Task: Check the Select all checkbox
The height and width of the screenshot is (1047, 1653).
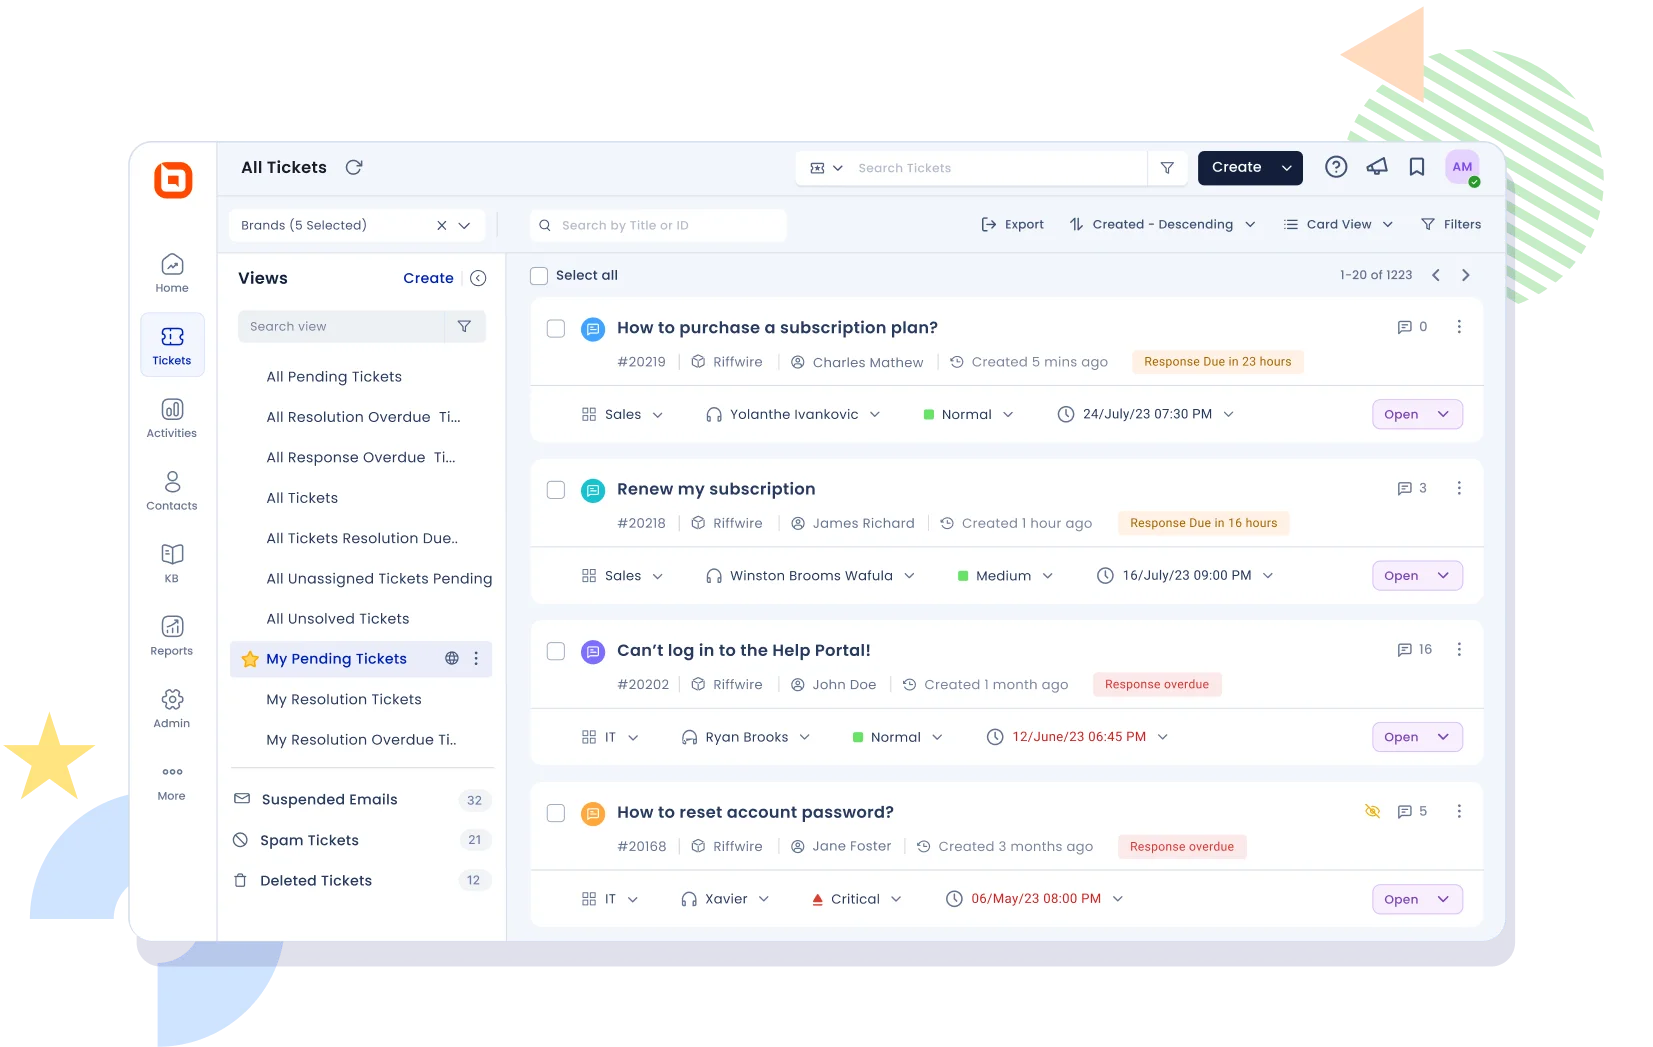Action: point(539,276)
